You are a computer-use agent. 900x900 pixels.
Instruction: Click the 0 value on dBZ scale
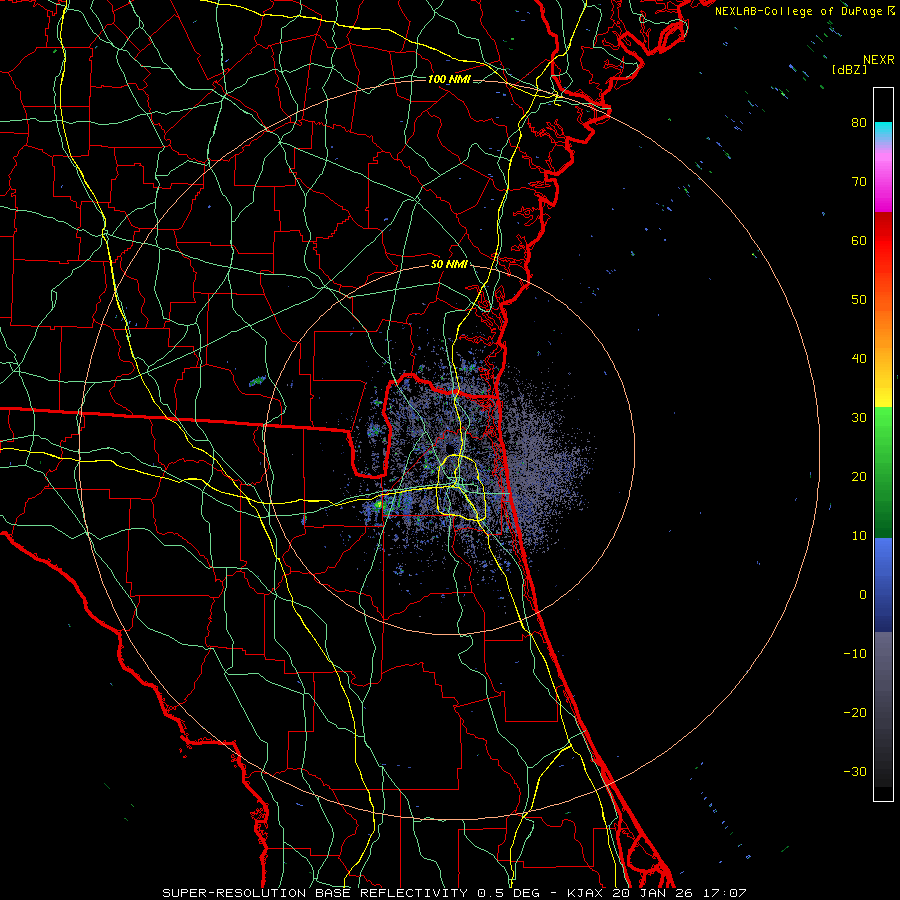click(x=863, y=595)
